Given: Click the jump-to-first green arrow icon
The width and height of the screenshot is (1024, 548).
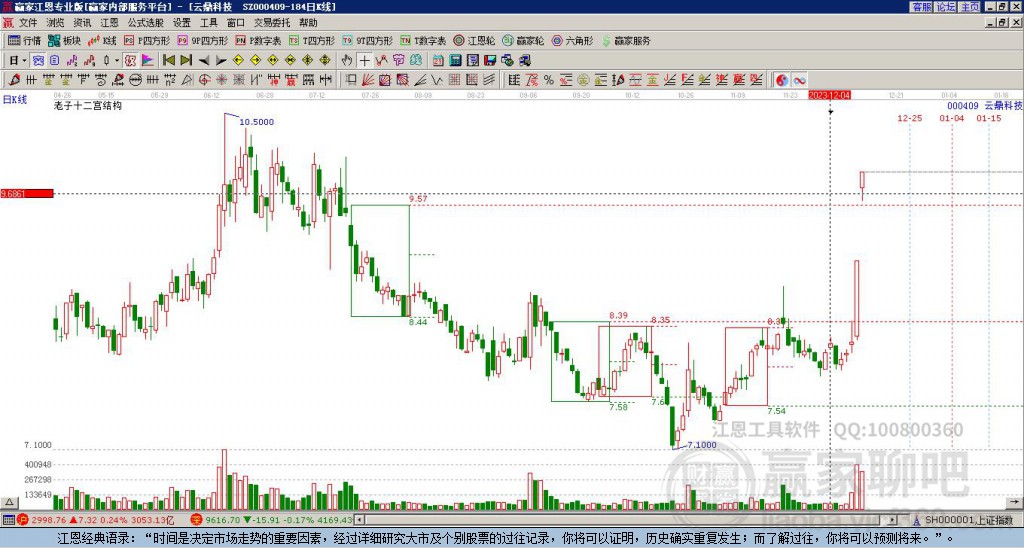Looking at the screenshot, I should 168,61.
